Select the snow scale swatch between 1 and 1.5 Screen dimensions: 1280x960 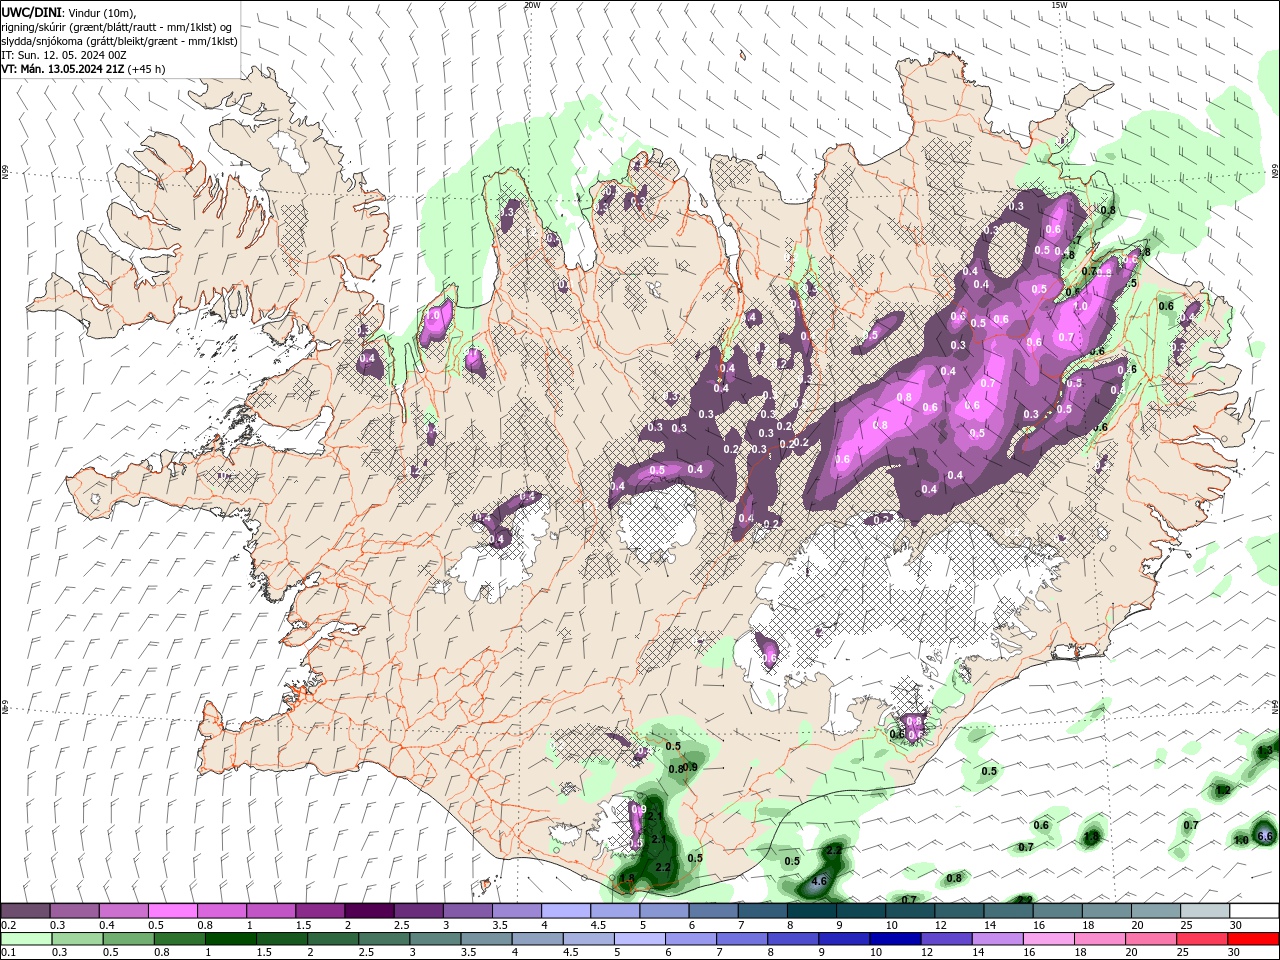click(x=270, y=911)
